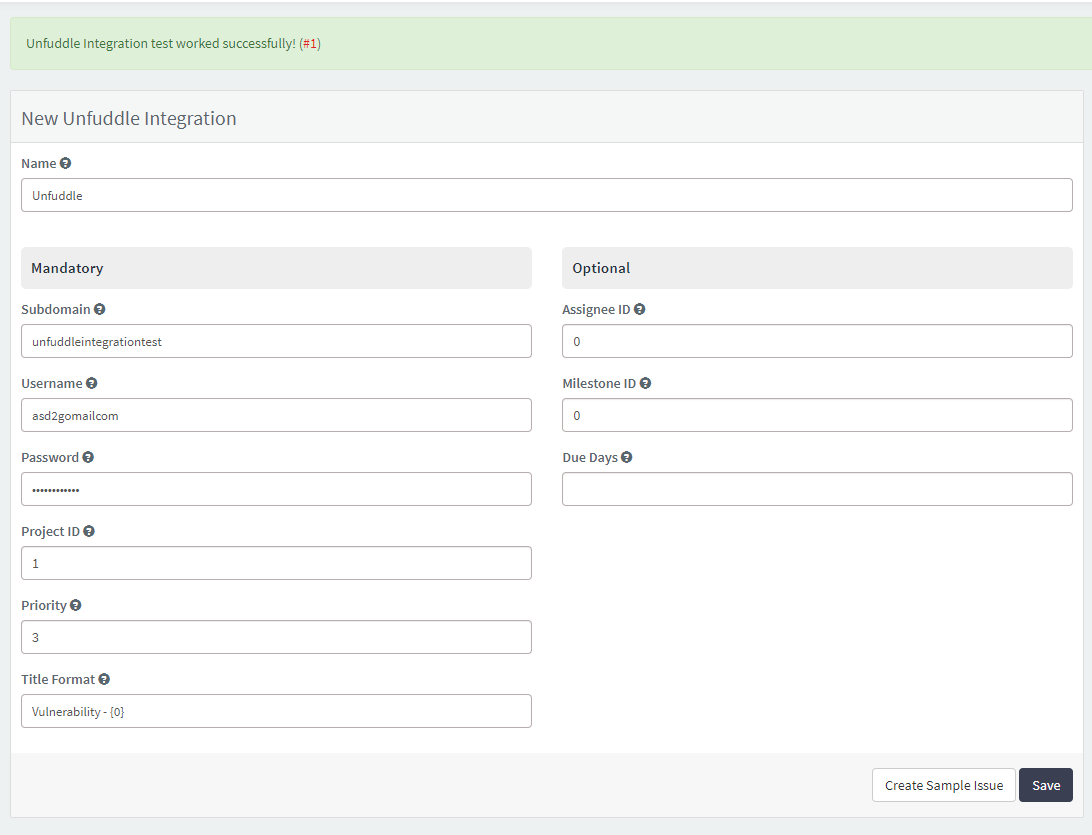The width and height of the screenshot is (1092, 835).
Task: Click the help icon next to Name
Action: [x=65, y=163]
